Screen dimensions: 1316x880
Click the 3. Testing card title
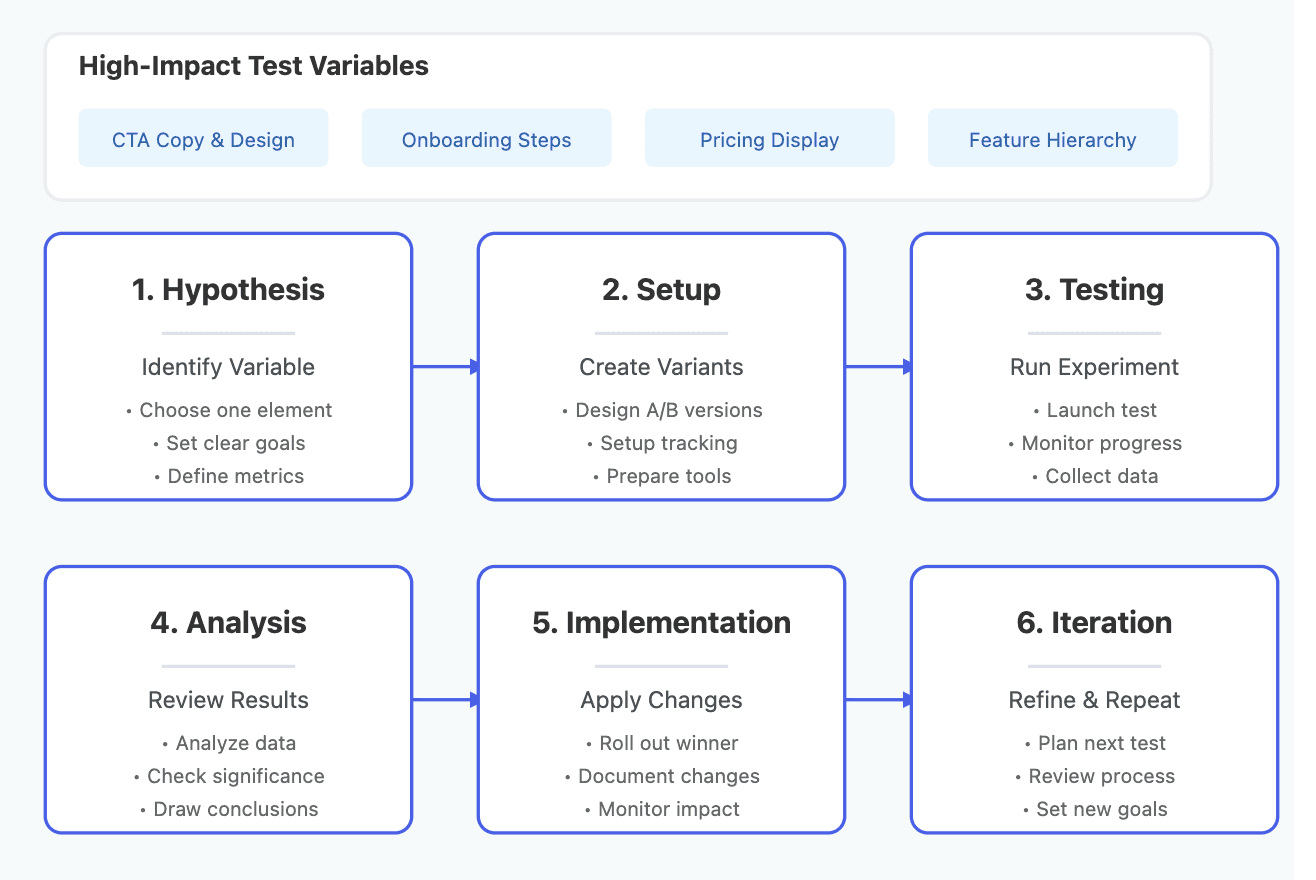(1094, 290)
